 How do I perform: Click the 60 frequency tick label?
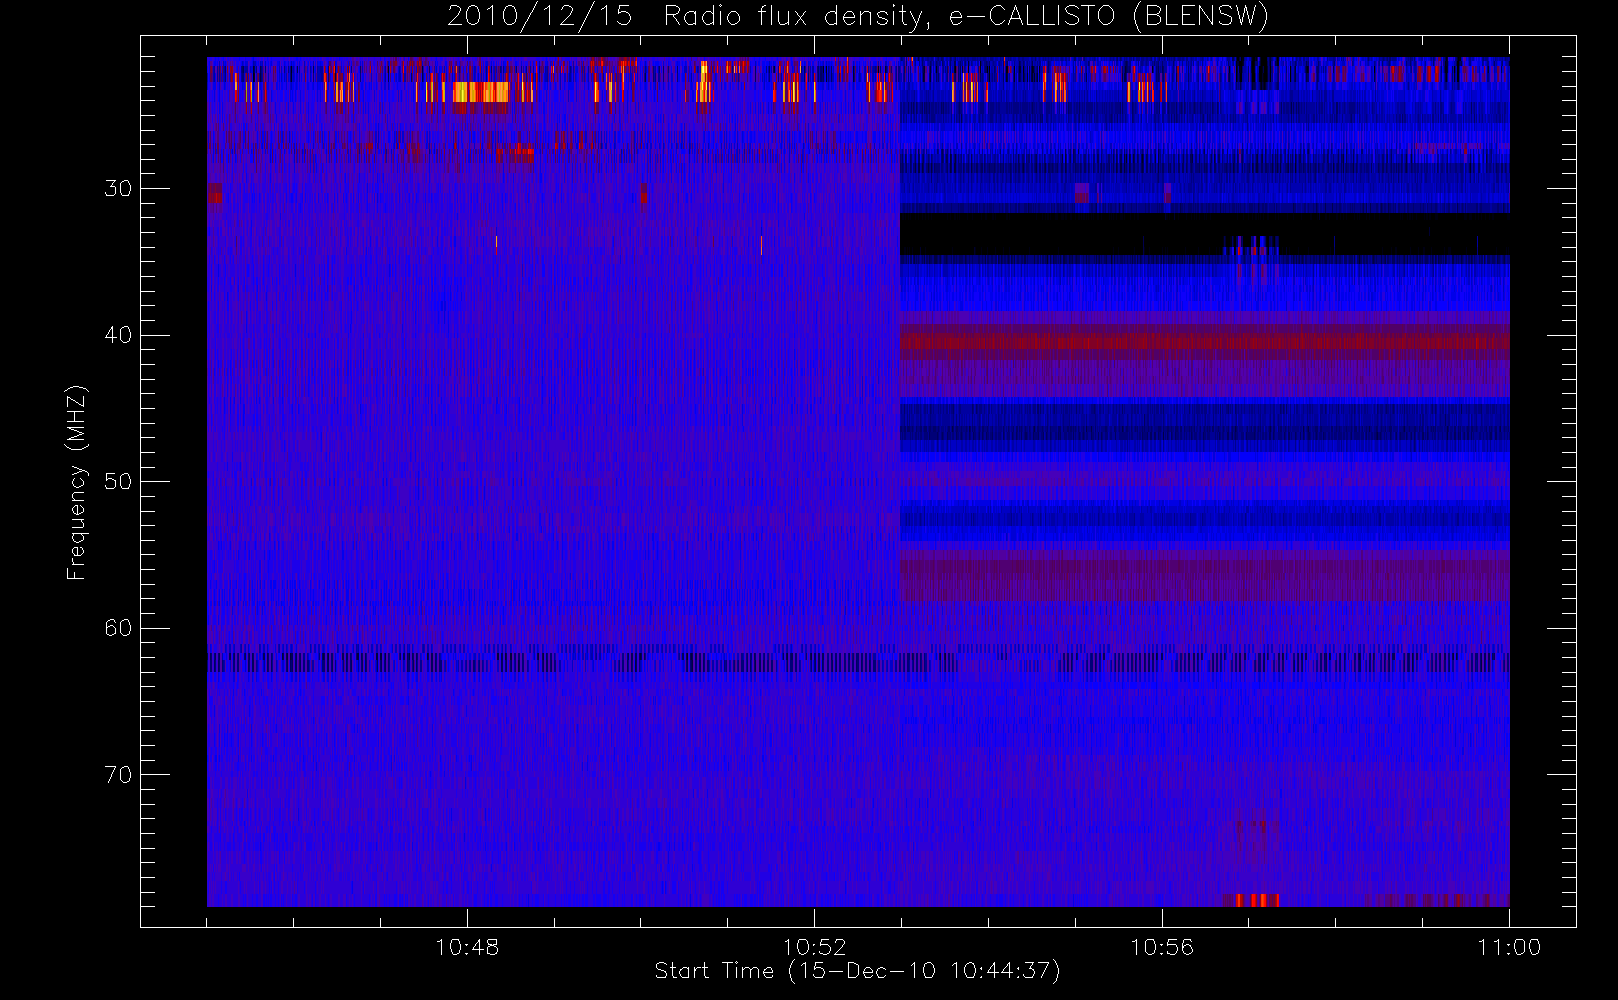pos(118,628)
